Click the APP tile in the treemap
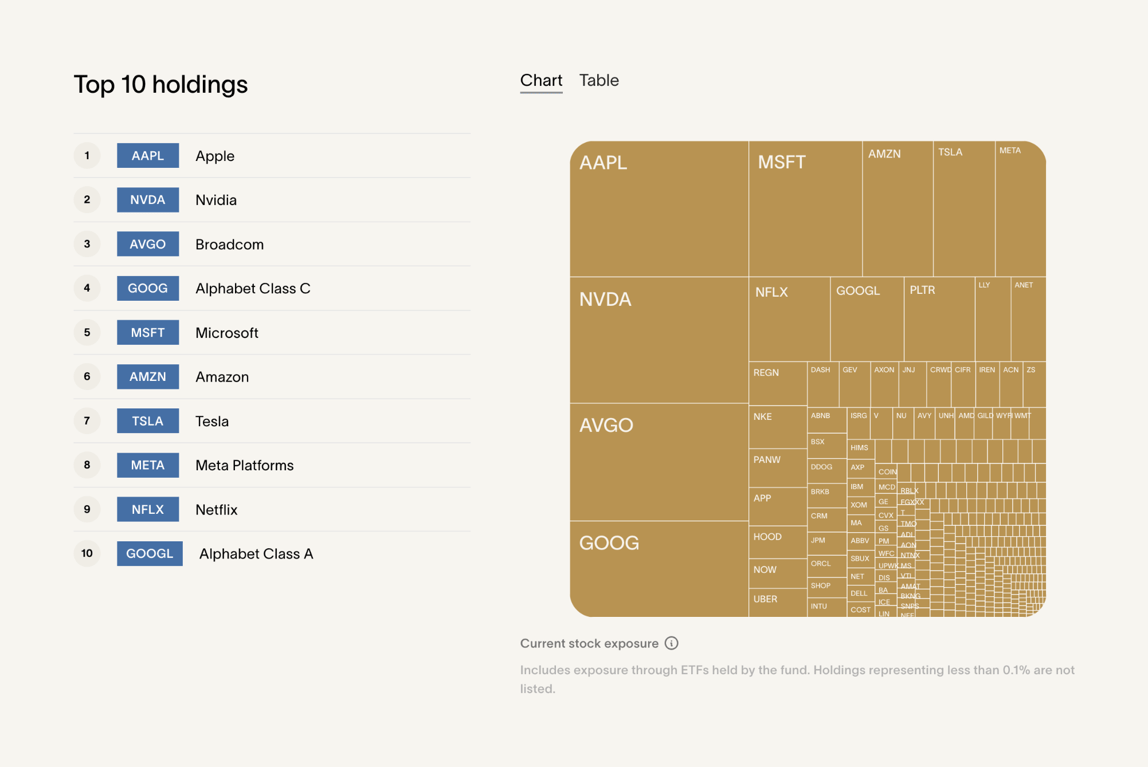 coord(778,506)
